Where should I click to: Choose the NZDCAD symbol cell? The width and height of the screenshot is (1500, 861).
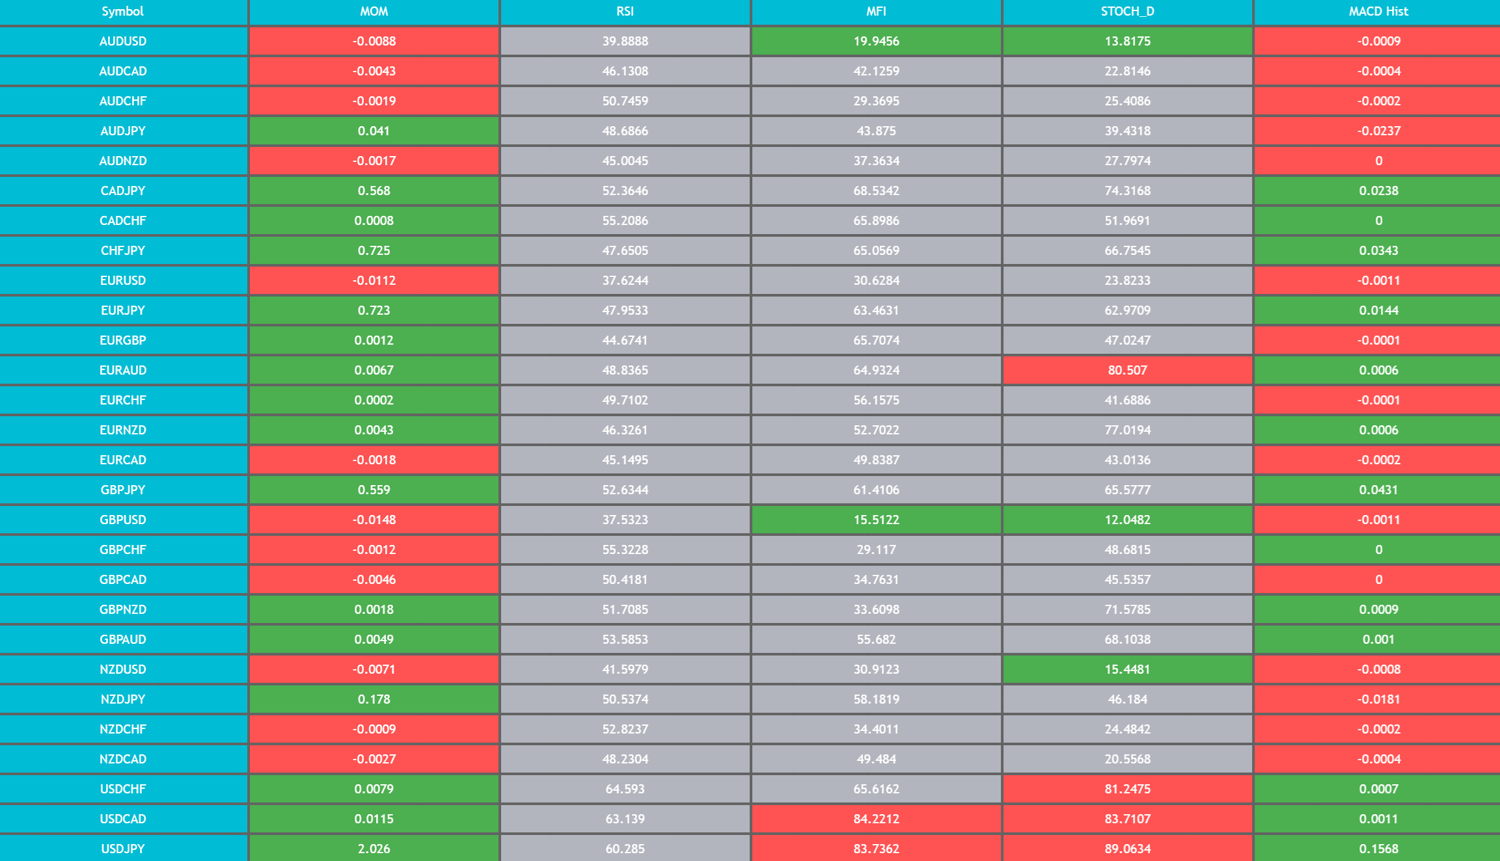[123, 759]
